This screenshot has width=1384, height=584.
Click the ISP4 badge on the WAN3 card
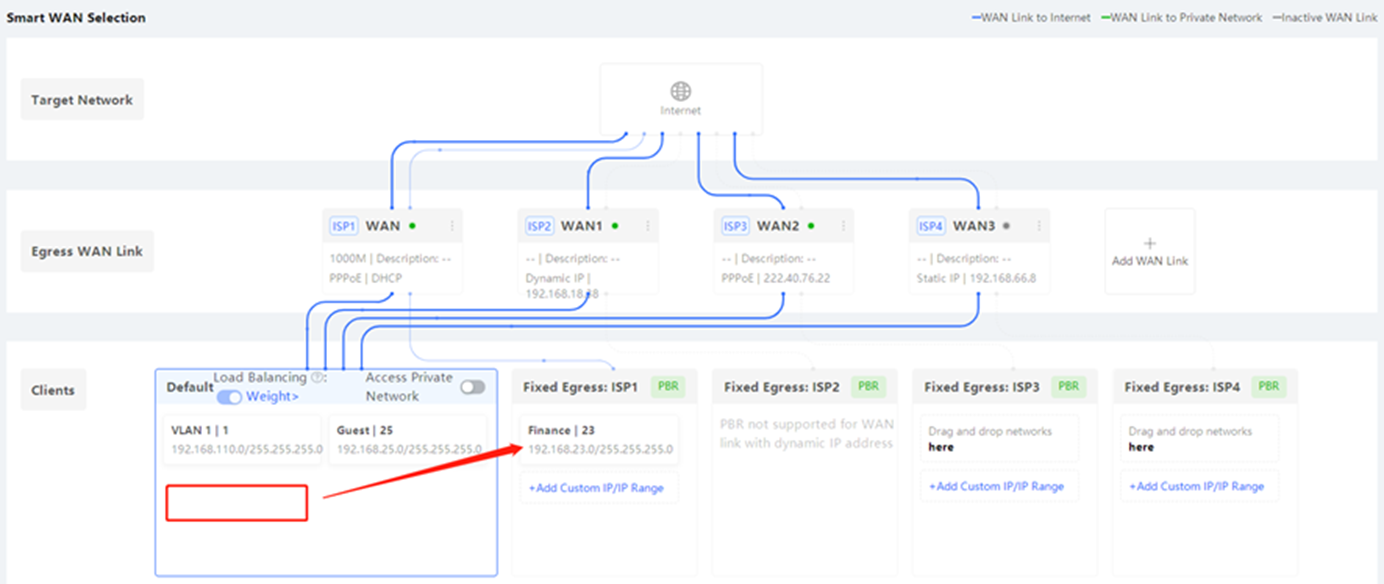pyautogui.click(x=931, y=226)
